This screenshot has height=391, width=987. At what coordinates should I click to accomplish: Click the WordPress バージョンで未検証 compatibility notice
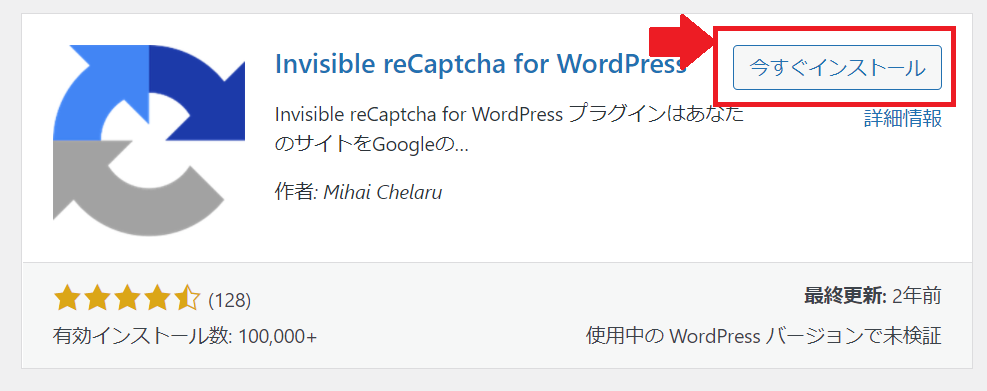[x=764, y=336]
